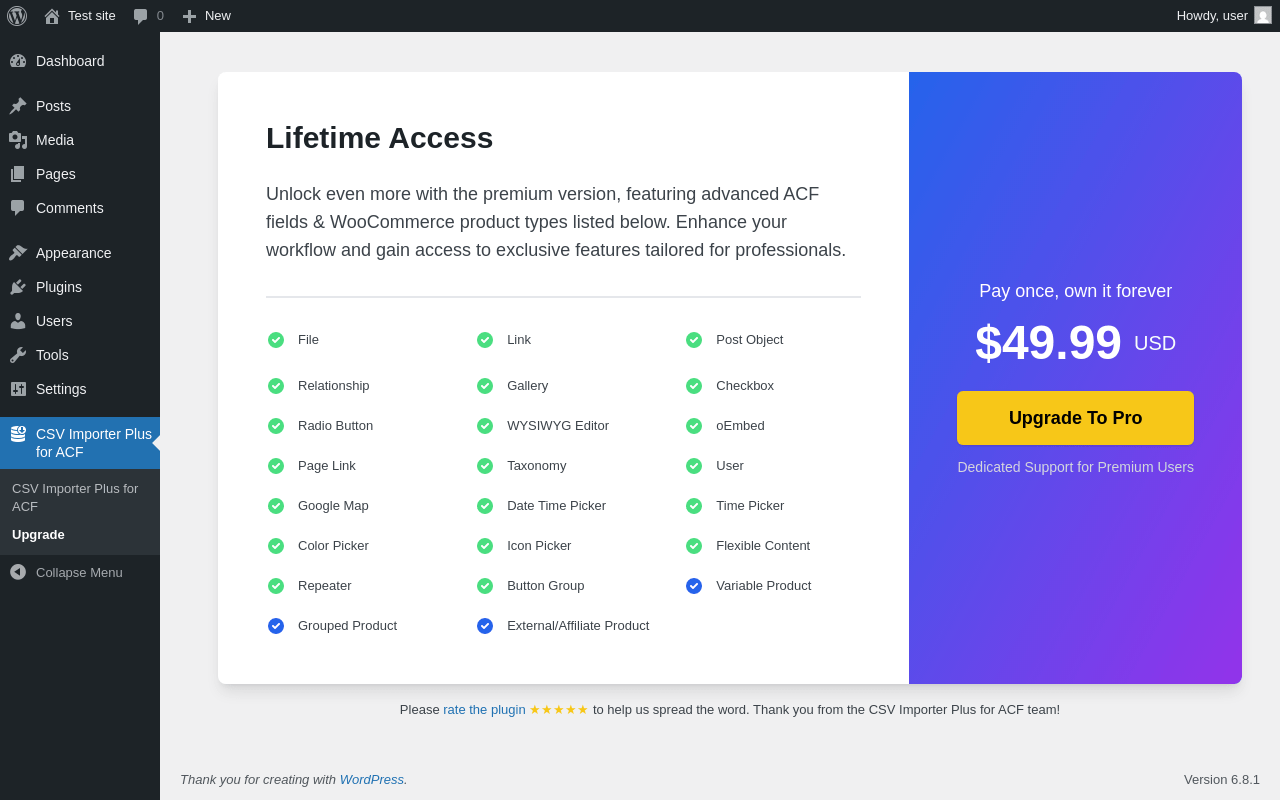1280x800 pixels.
Task: Open the WordPress footer link
Action: tap(371, 779)
